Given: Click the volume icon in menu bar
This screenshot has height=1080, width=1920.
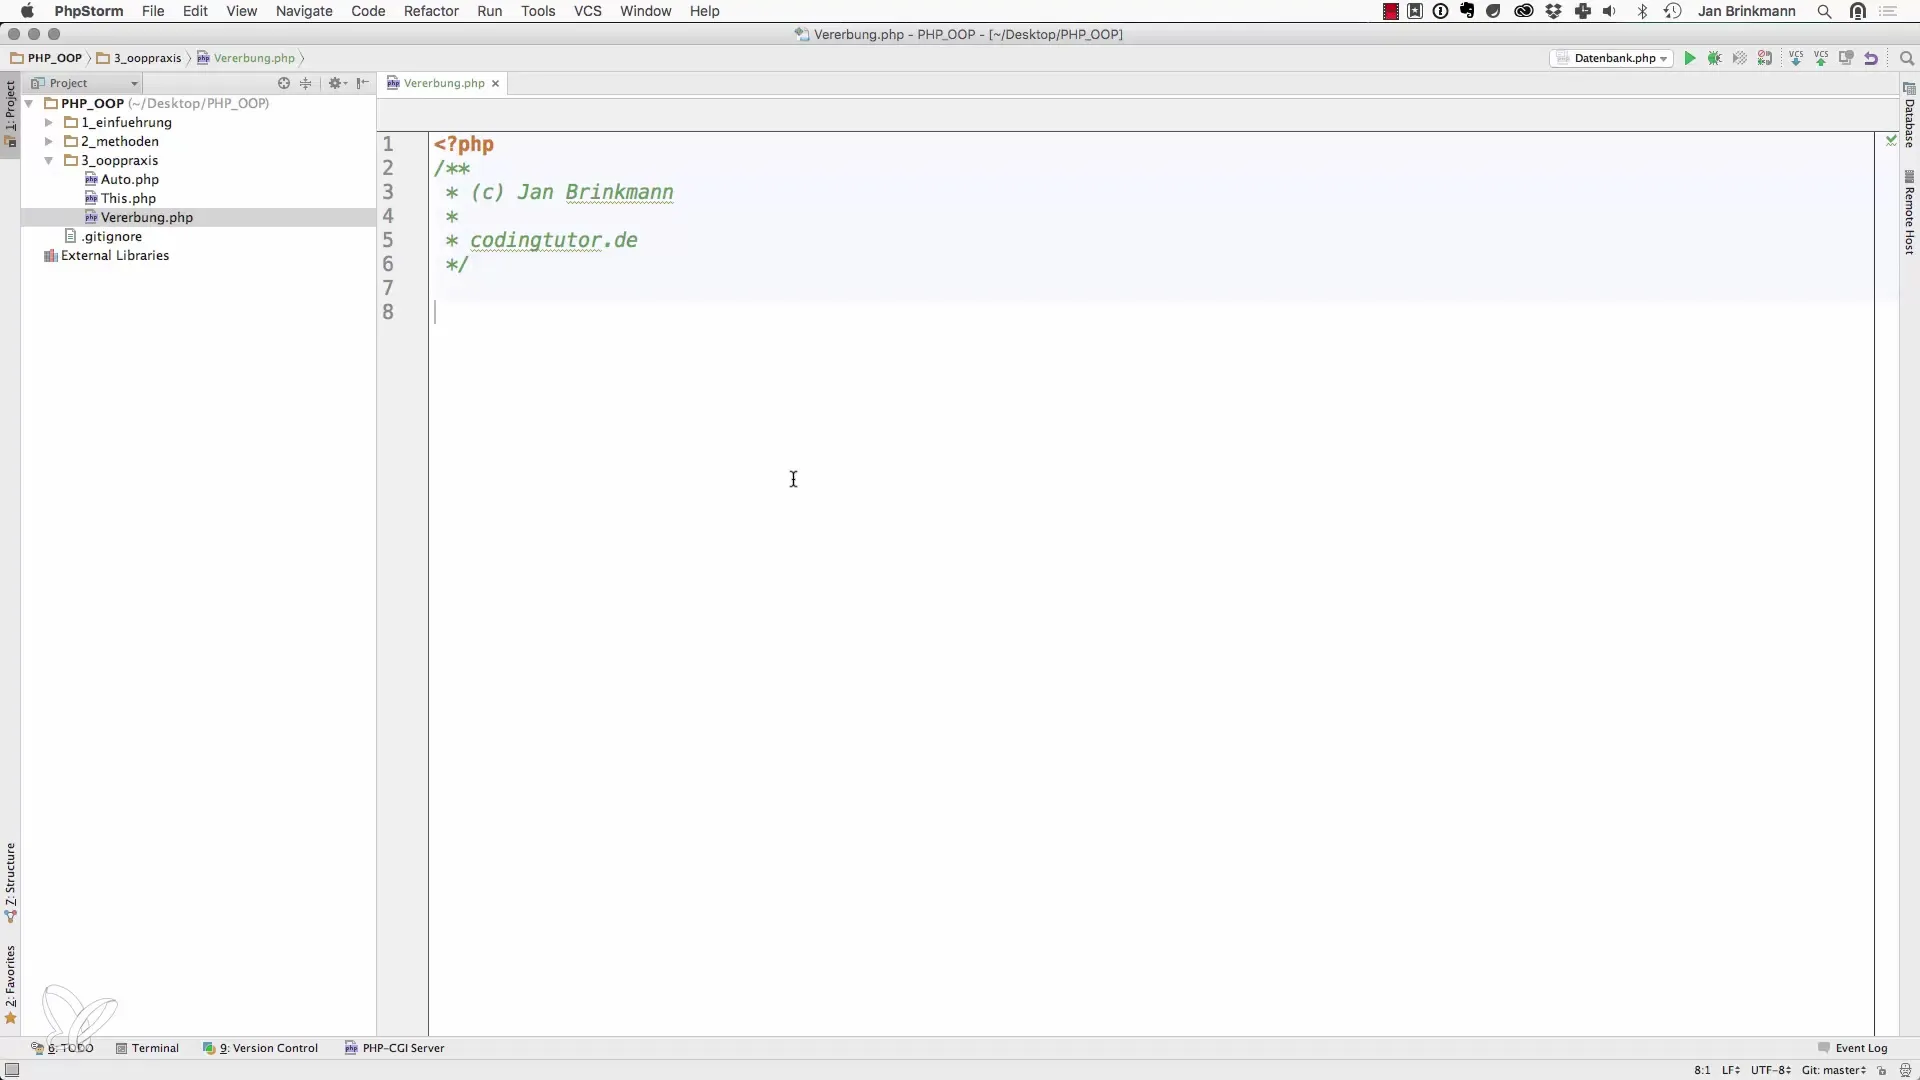Looking at the screenshot, I should coord(1609,11).
